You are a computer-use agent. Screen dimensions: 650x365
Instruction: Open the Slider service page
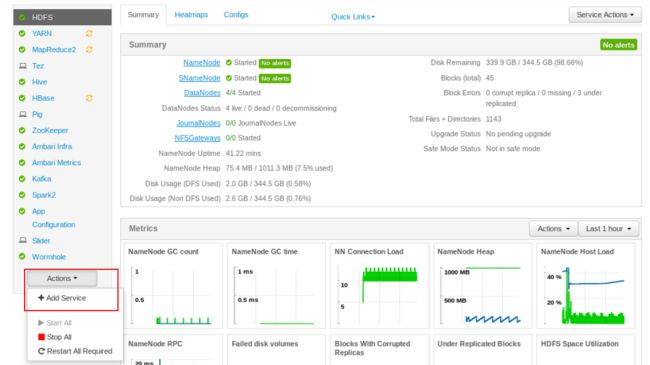[x=41, y=240]
